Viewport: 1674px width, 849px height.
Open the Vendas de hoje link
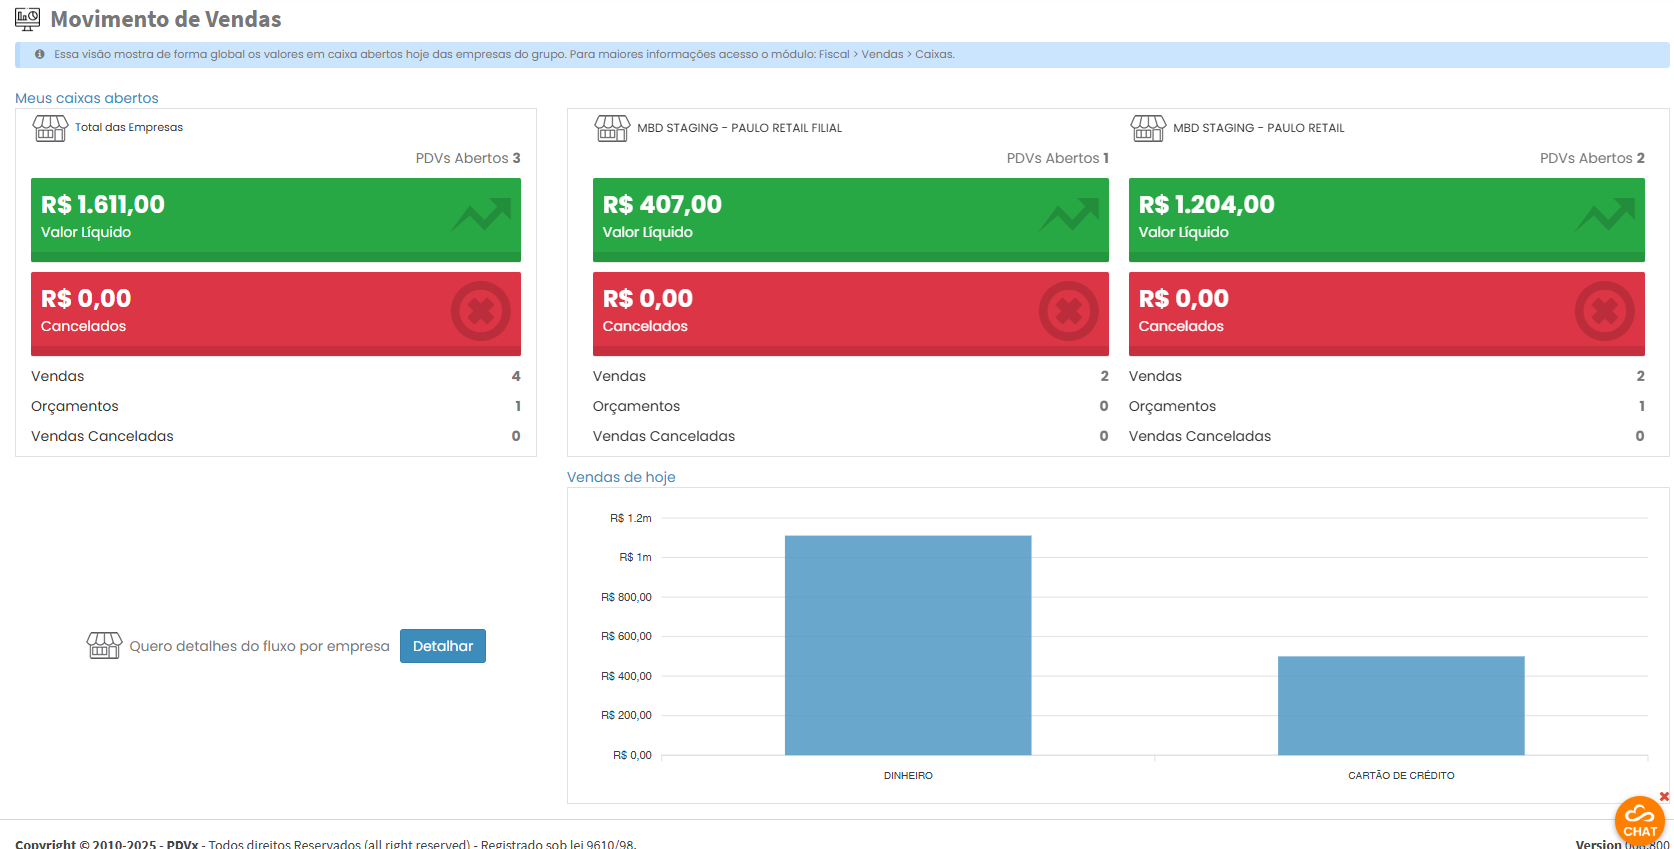pos(621,477)
